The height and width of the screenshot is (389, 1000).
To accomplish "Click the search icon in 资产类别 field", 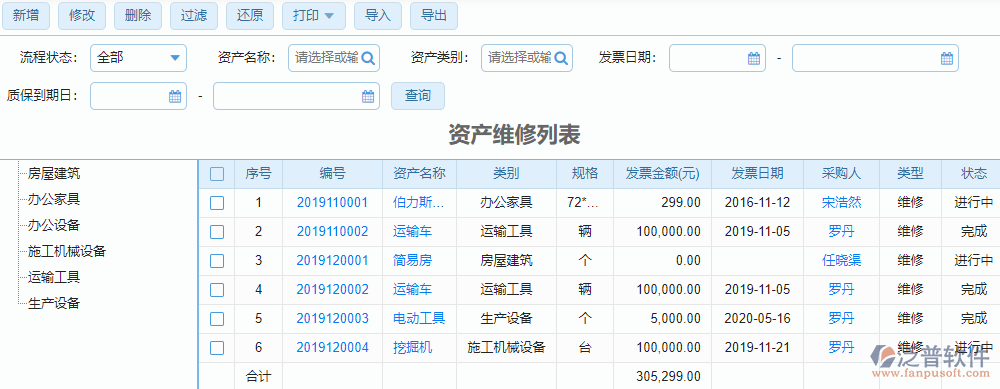I will point(561,58).
